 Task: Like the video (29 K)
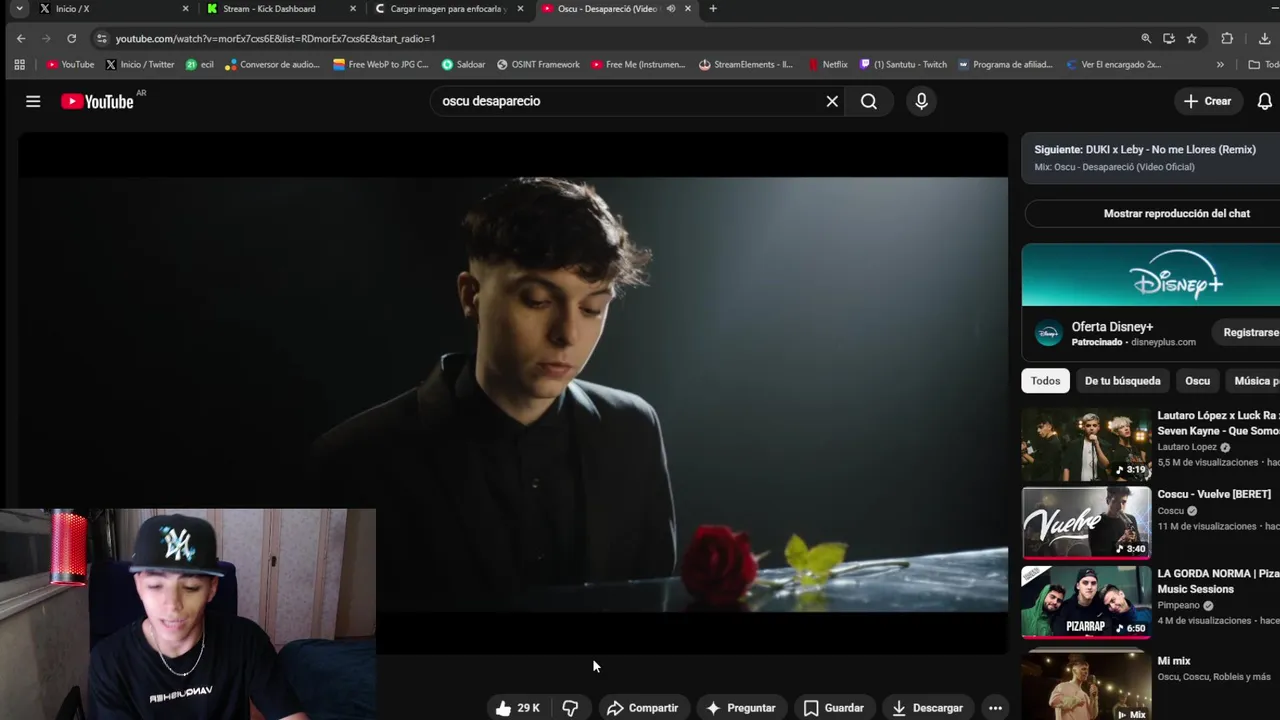(517, 707)
